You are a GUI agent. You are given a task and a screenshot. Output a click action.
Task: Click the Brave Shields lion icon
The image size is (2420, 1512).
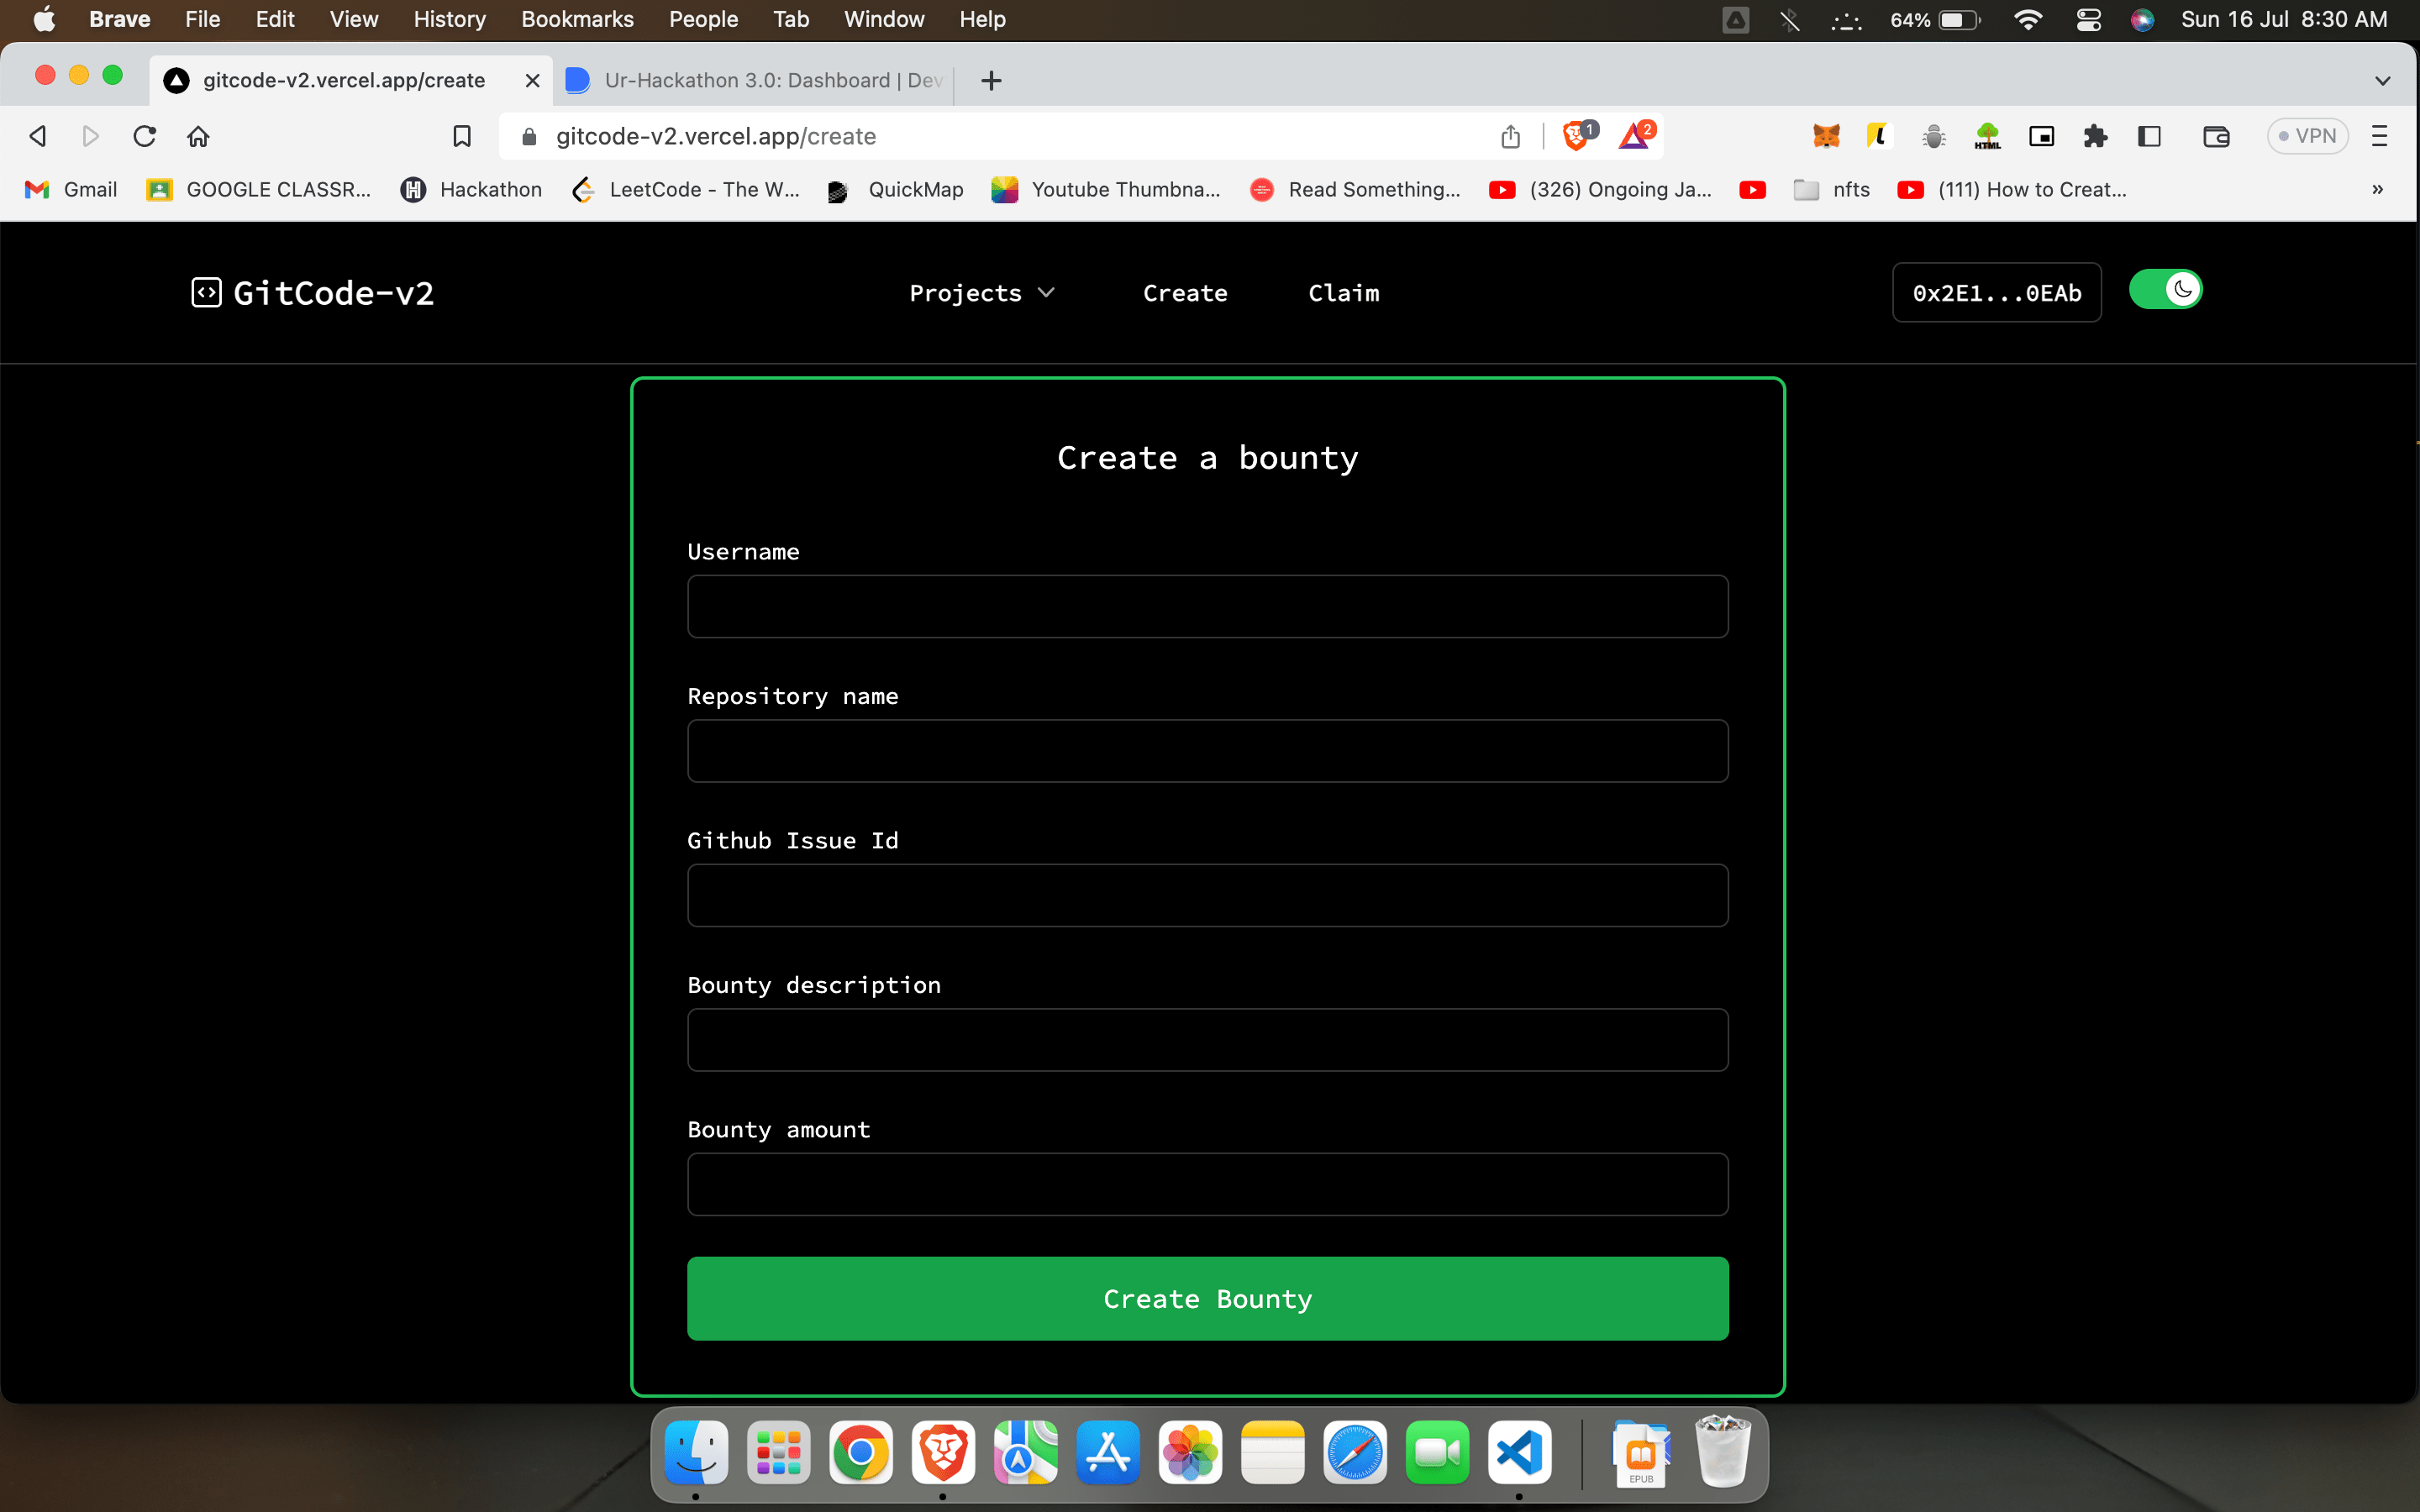click(1576, 136)
